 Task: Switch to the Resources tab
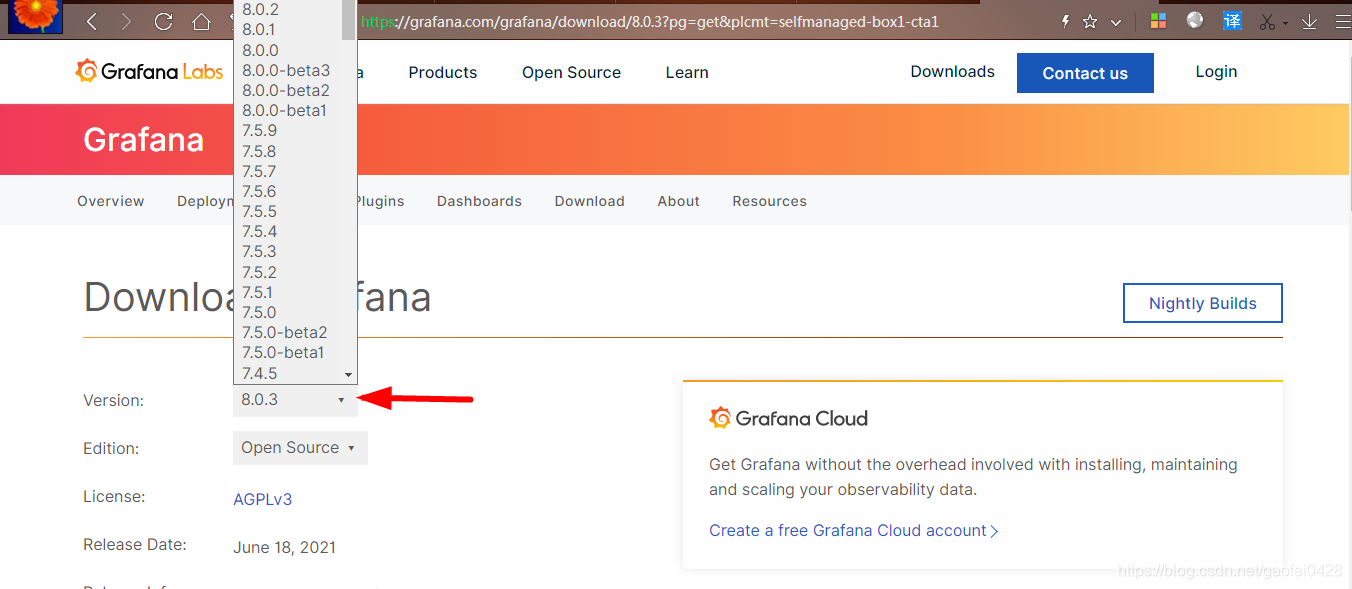tap(769, 201)
